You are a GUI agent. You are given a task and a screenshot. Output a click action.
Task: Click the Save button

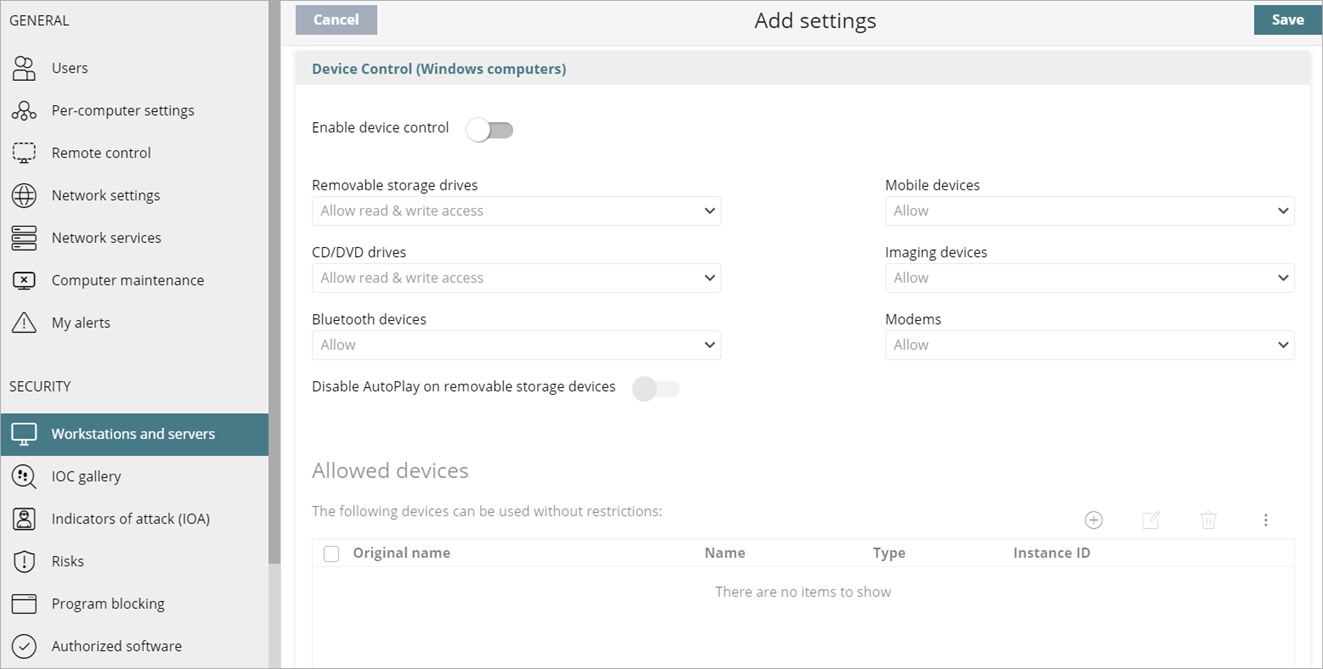1288,19
